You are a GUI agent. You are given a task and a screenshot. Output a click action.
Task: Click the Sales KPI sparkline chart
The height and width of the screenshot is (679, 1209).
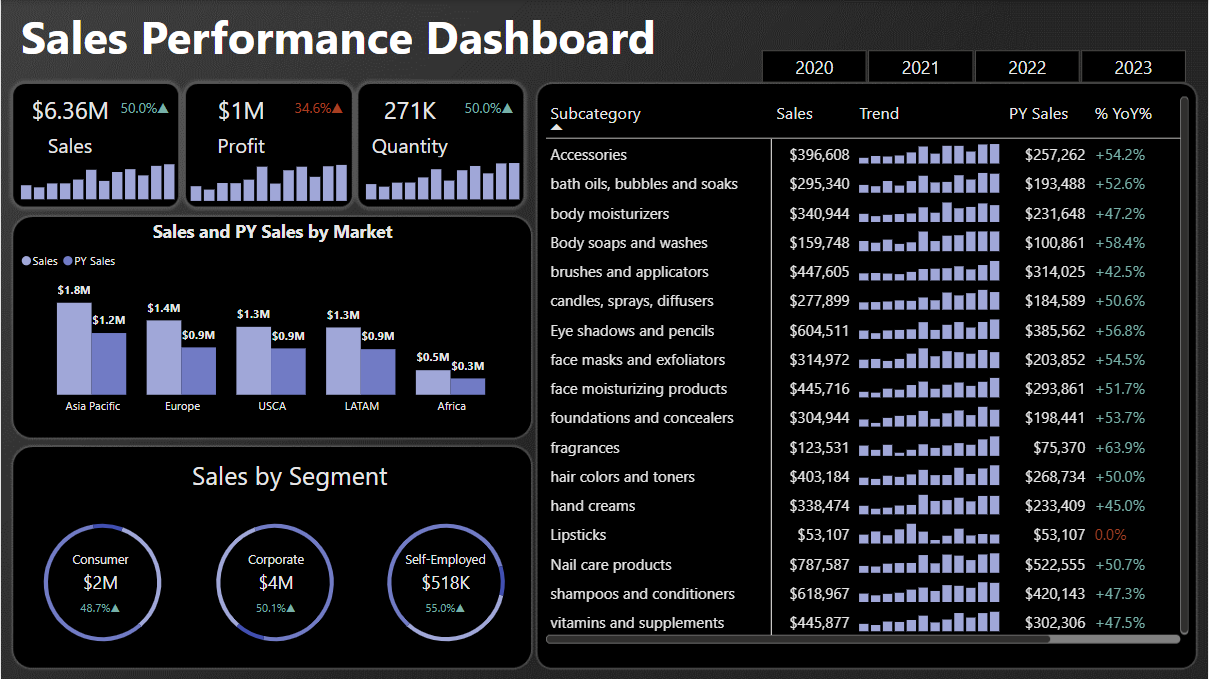click(98, 182)
